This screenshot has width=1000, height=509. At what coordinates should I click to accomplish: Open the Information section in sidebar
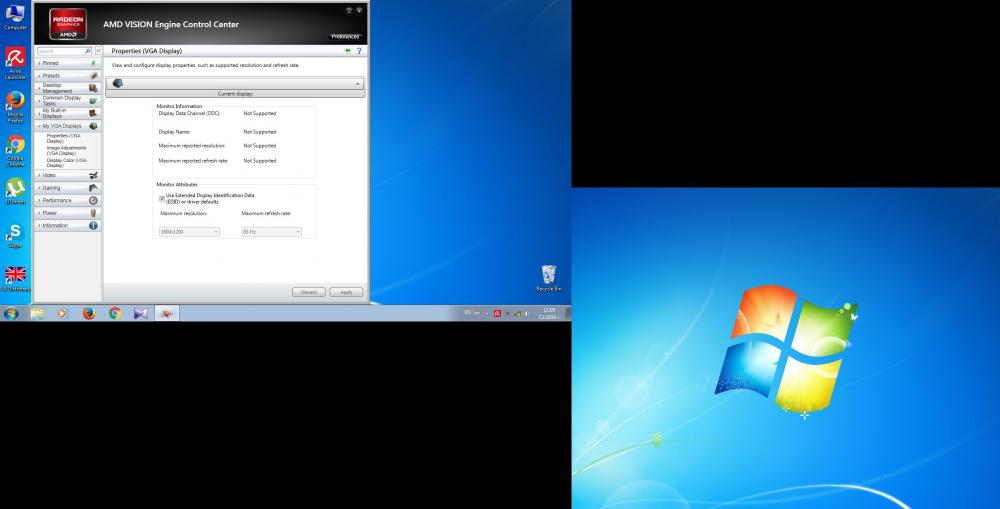tap(67, 225)
